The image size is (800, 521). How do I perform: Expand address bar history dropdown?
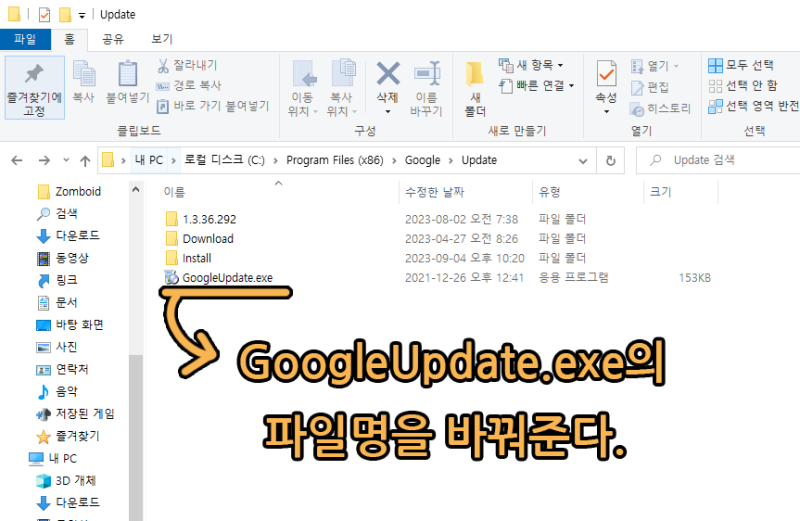(583, 161)
